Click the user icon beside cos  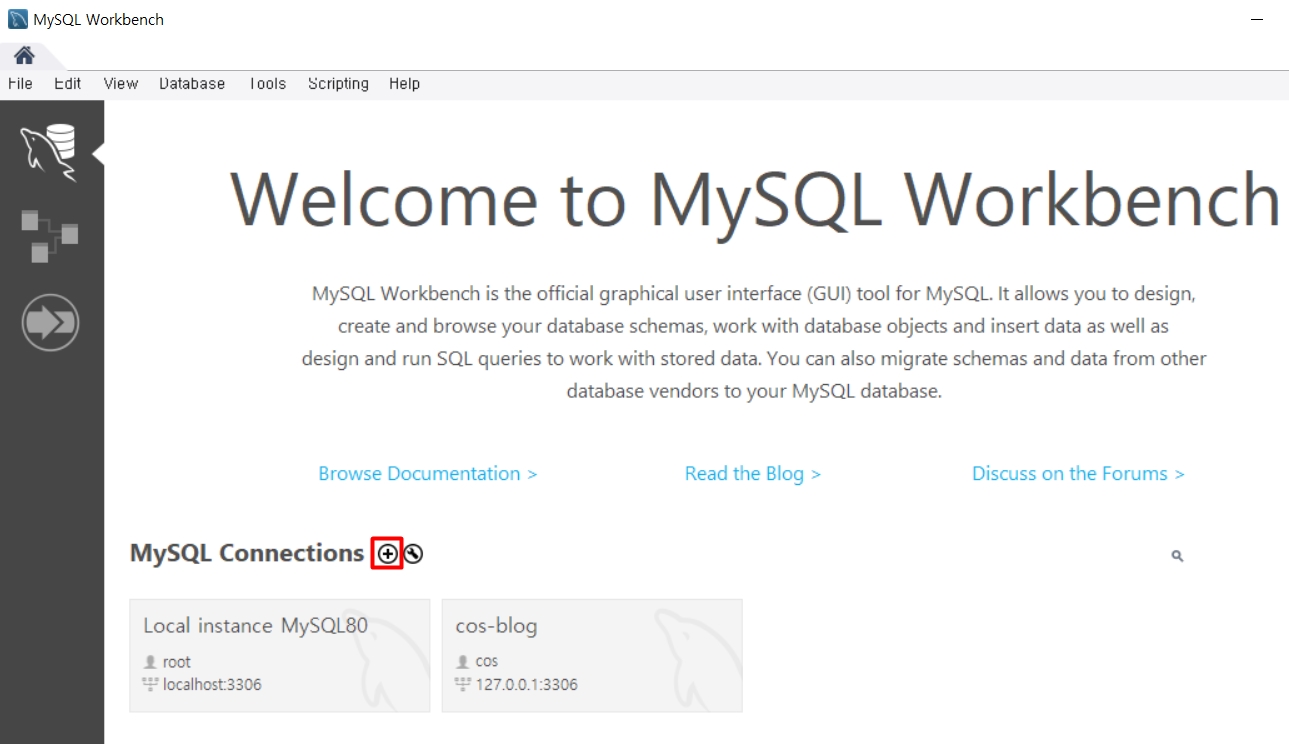click(463, 662)
